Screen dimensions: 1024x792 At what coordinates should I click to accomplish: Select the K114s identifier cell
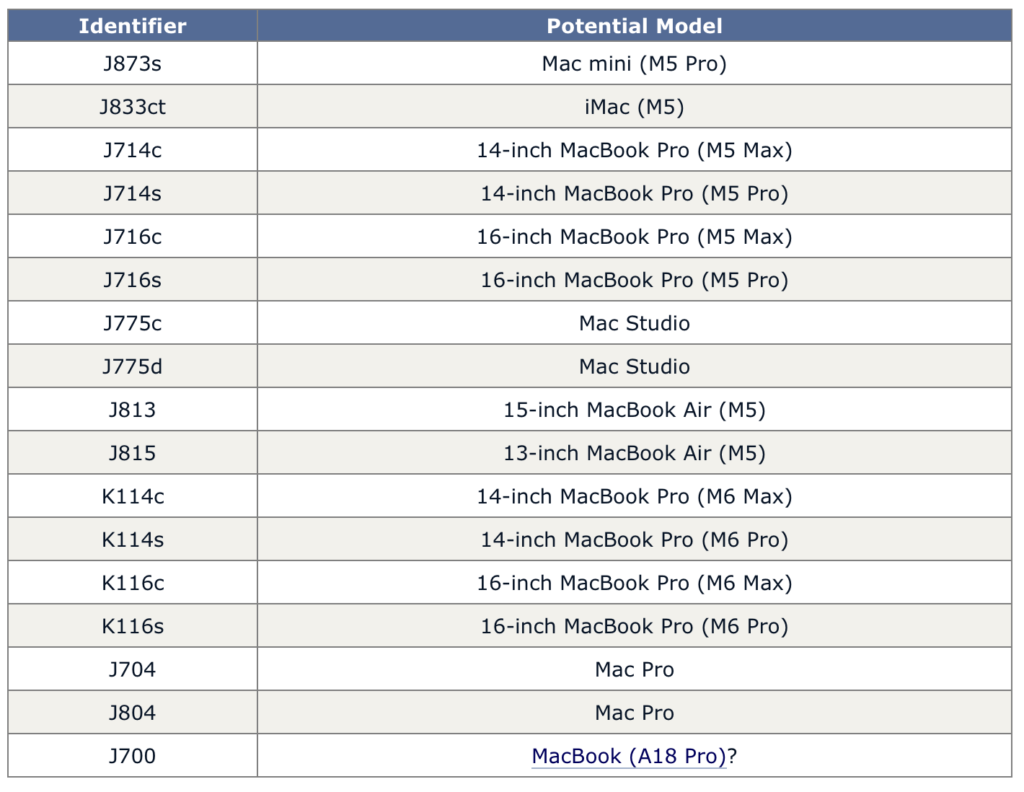(132, 540)
